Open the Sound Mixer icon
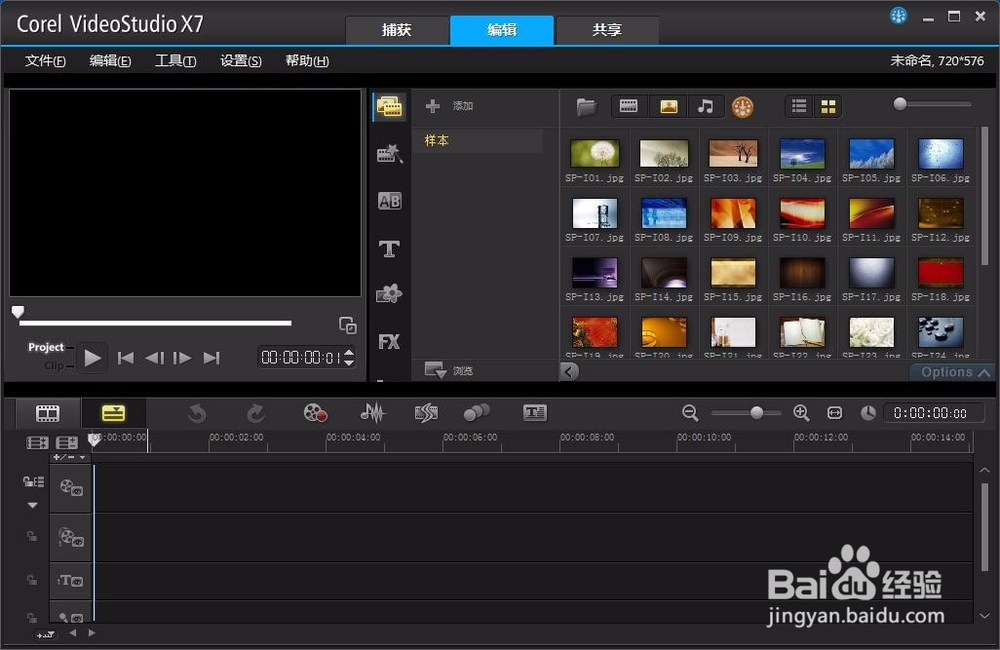The height and width of the screenshot is (650, 1000). point(372,413)
